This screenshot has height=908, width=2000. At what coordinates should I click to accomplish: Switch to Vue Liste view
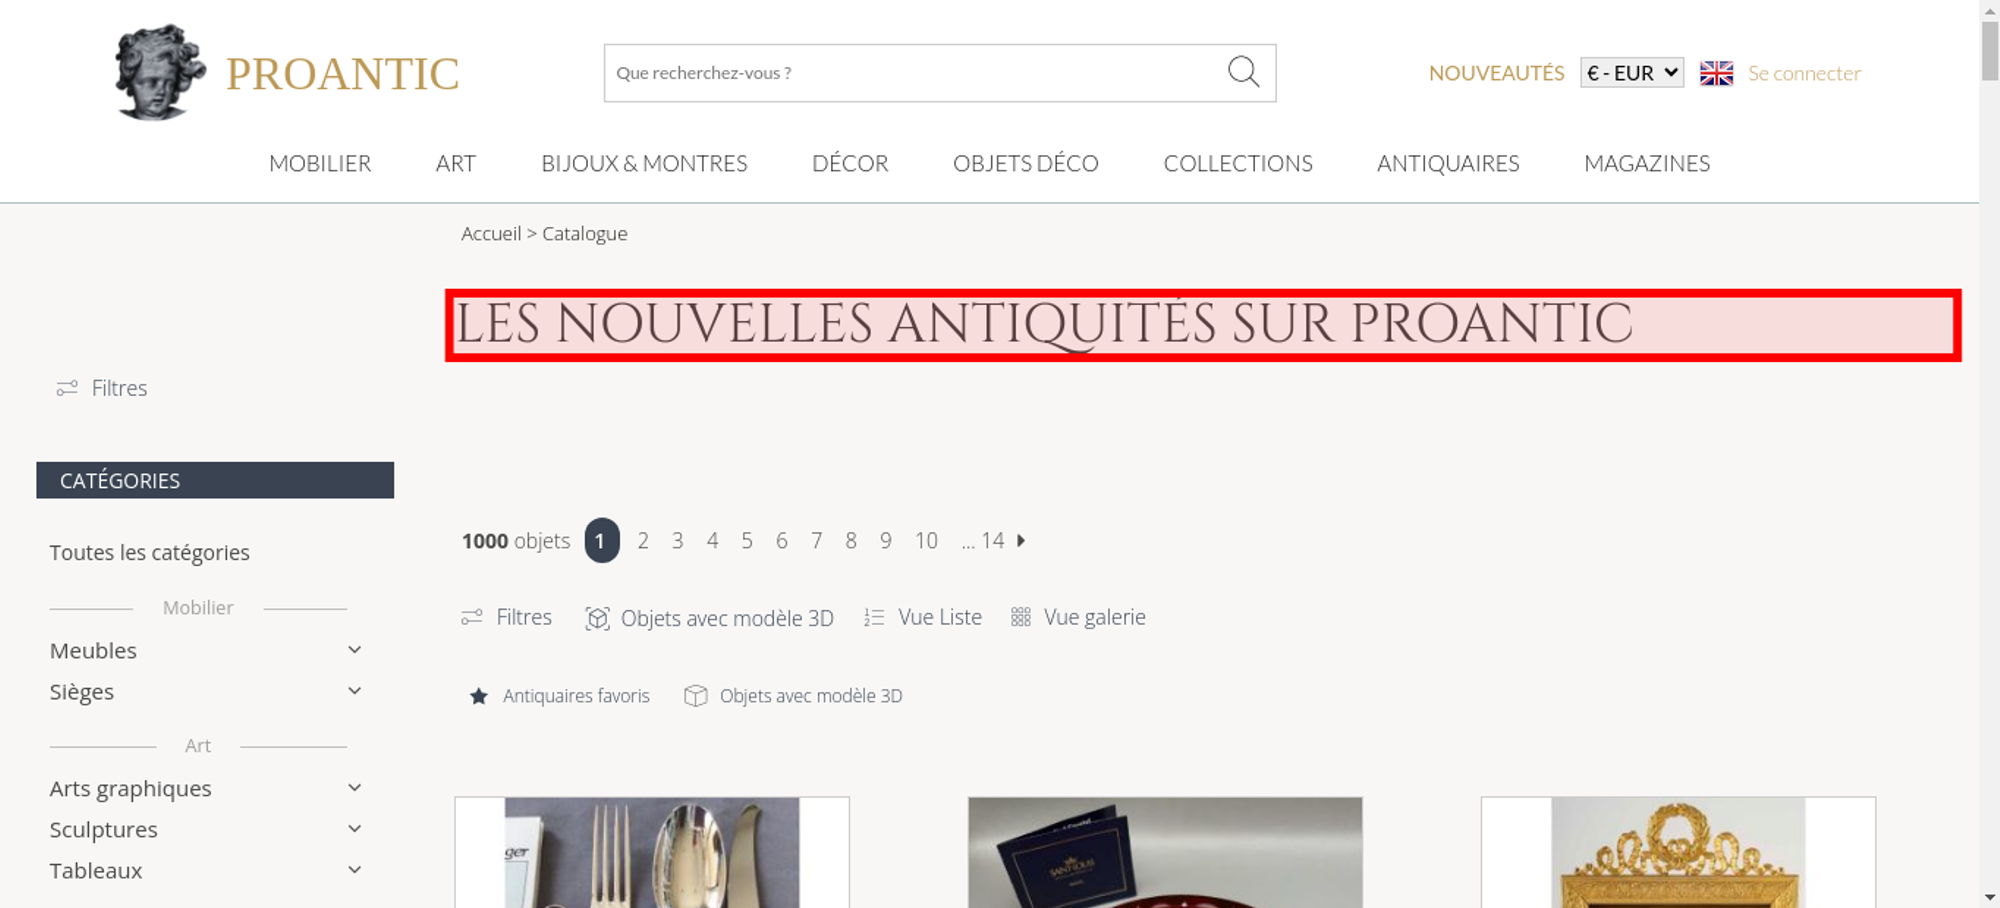(923, 617)
